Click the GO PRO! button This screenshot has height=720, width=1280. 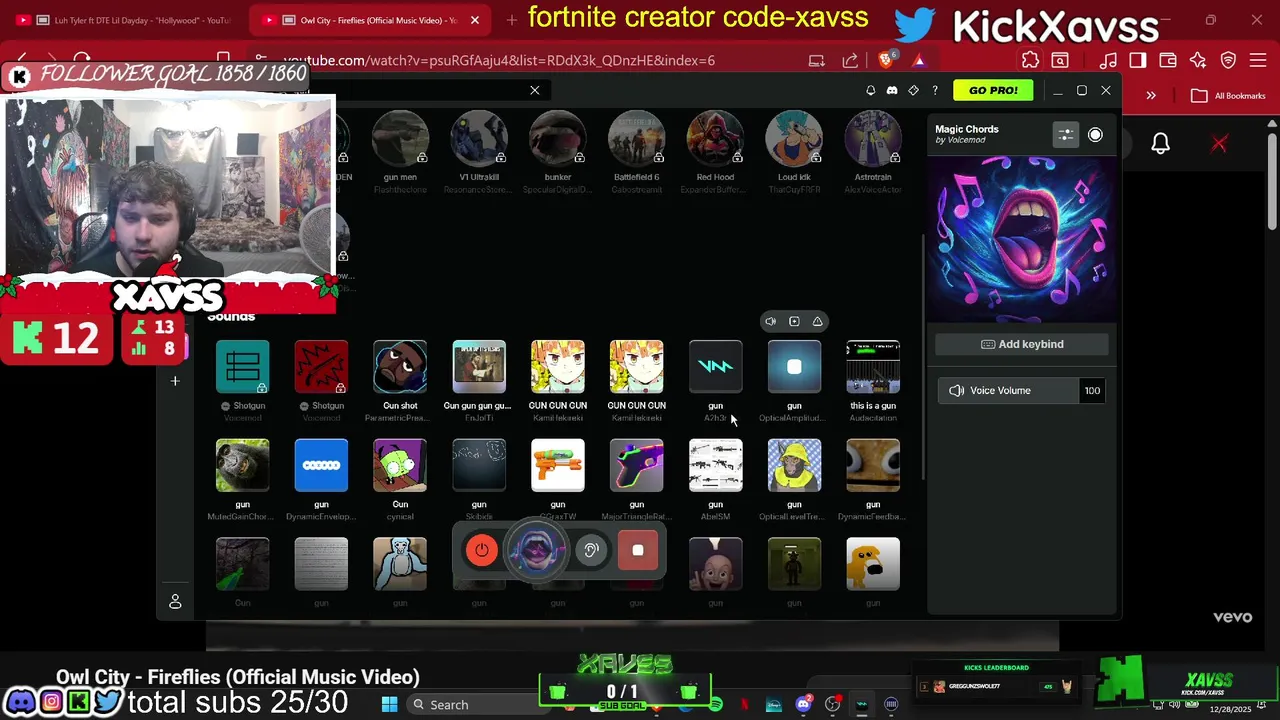pyautogui.click(x=993, y=90)
